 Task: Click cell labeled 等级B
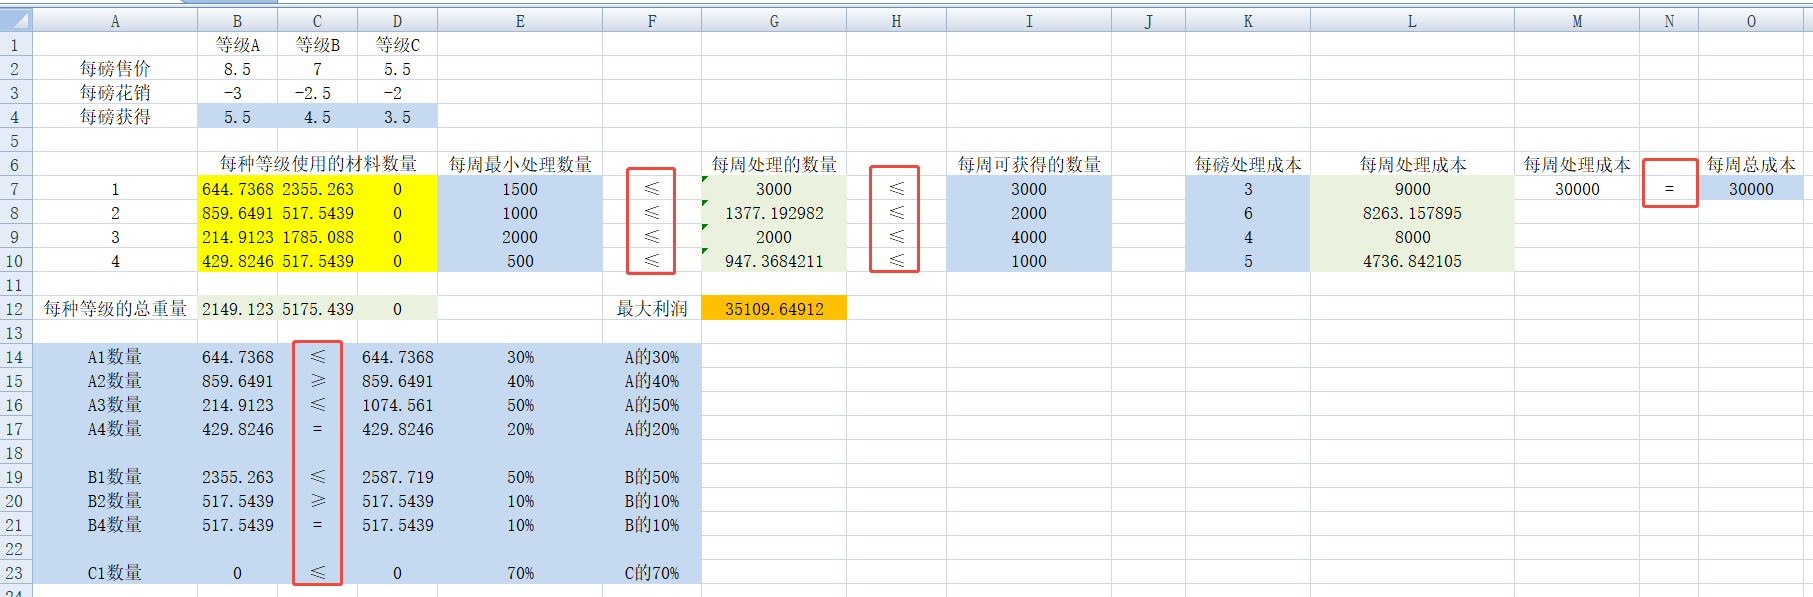pos(318,45)
